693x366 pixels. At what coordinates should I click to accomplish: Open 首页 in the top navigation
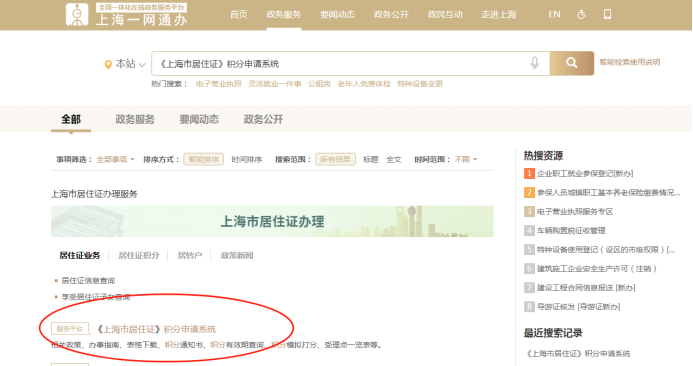[239, 15]
